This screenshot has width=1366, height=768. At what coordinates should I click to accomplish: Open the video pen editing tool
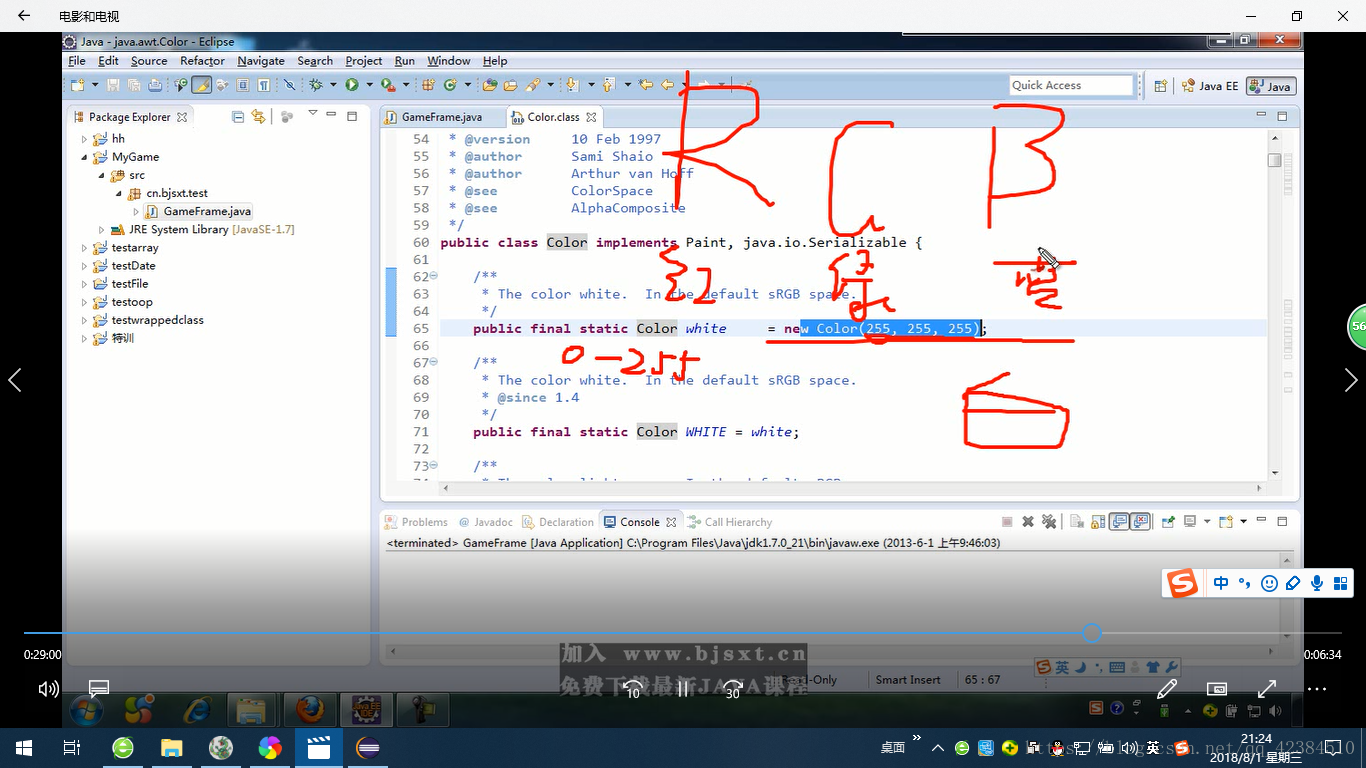[x=1166, y=689]
